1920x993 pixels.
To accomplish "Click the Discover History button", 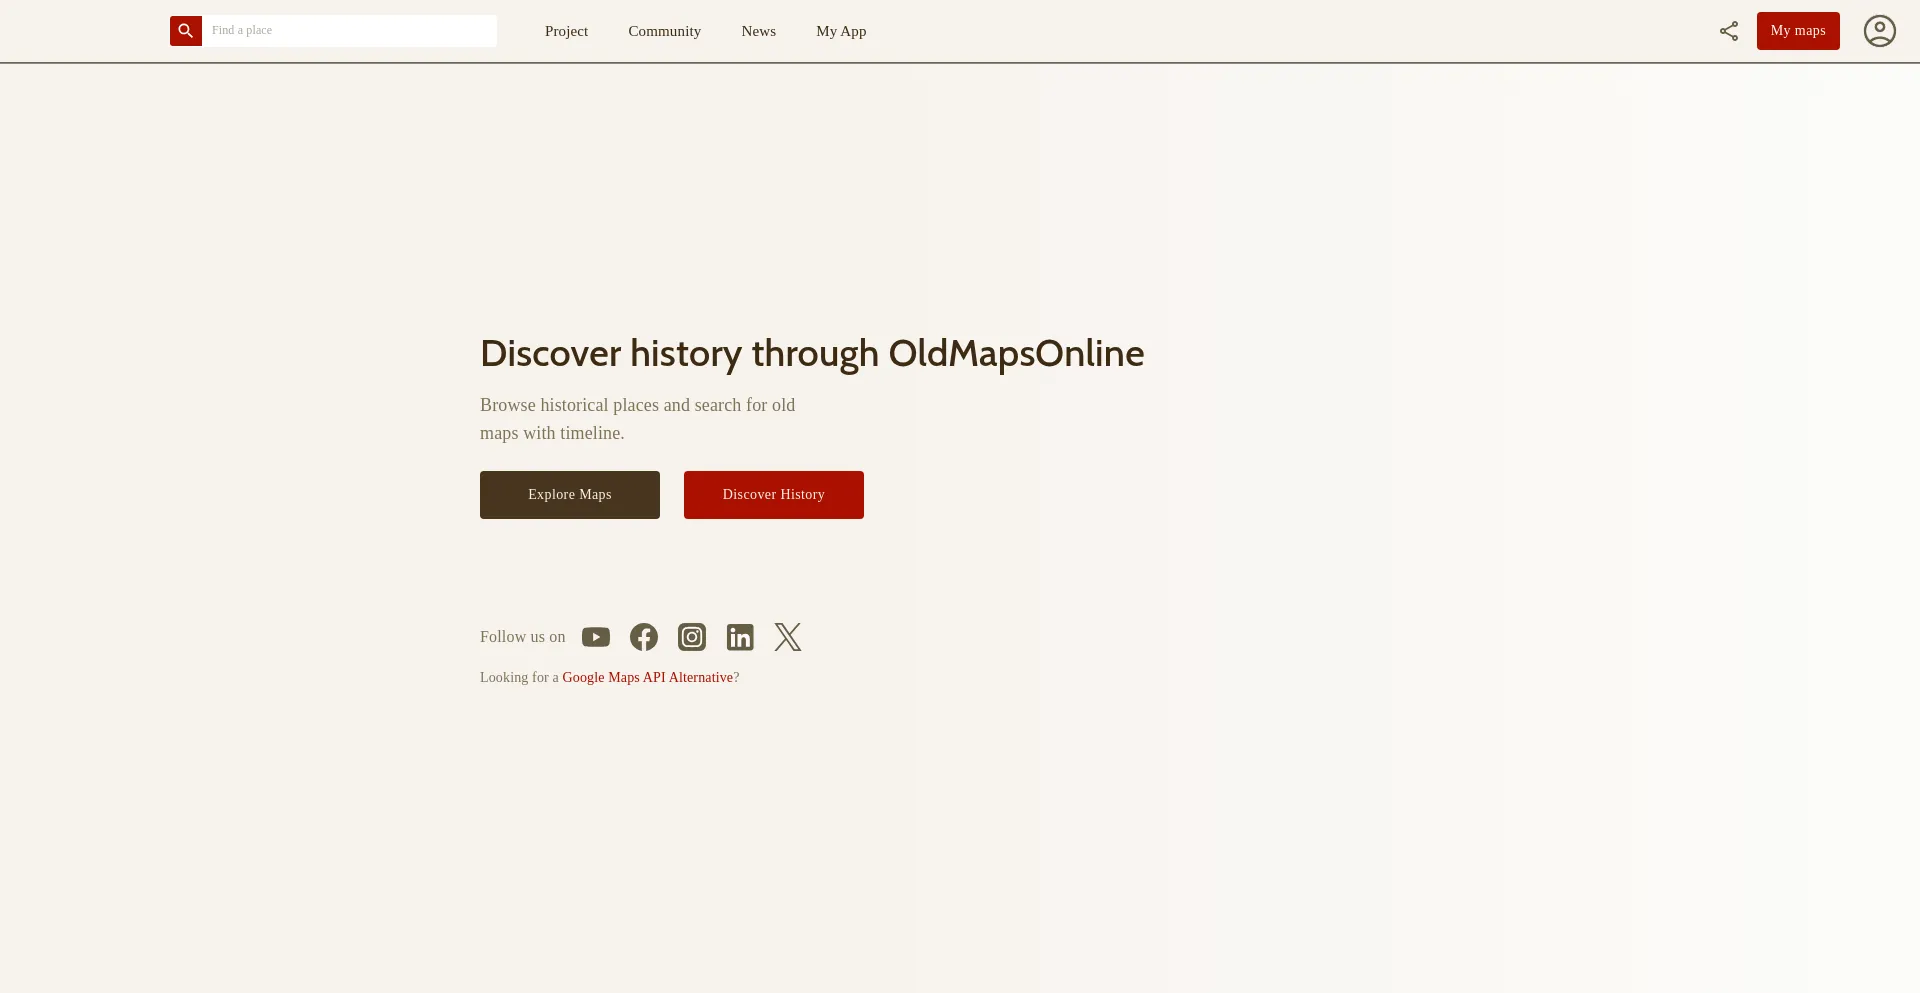I will (x=774, y=495).
